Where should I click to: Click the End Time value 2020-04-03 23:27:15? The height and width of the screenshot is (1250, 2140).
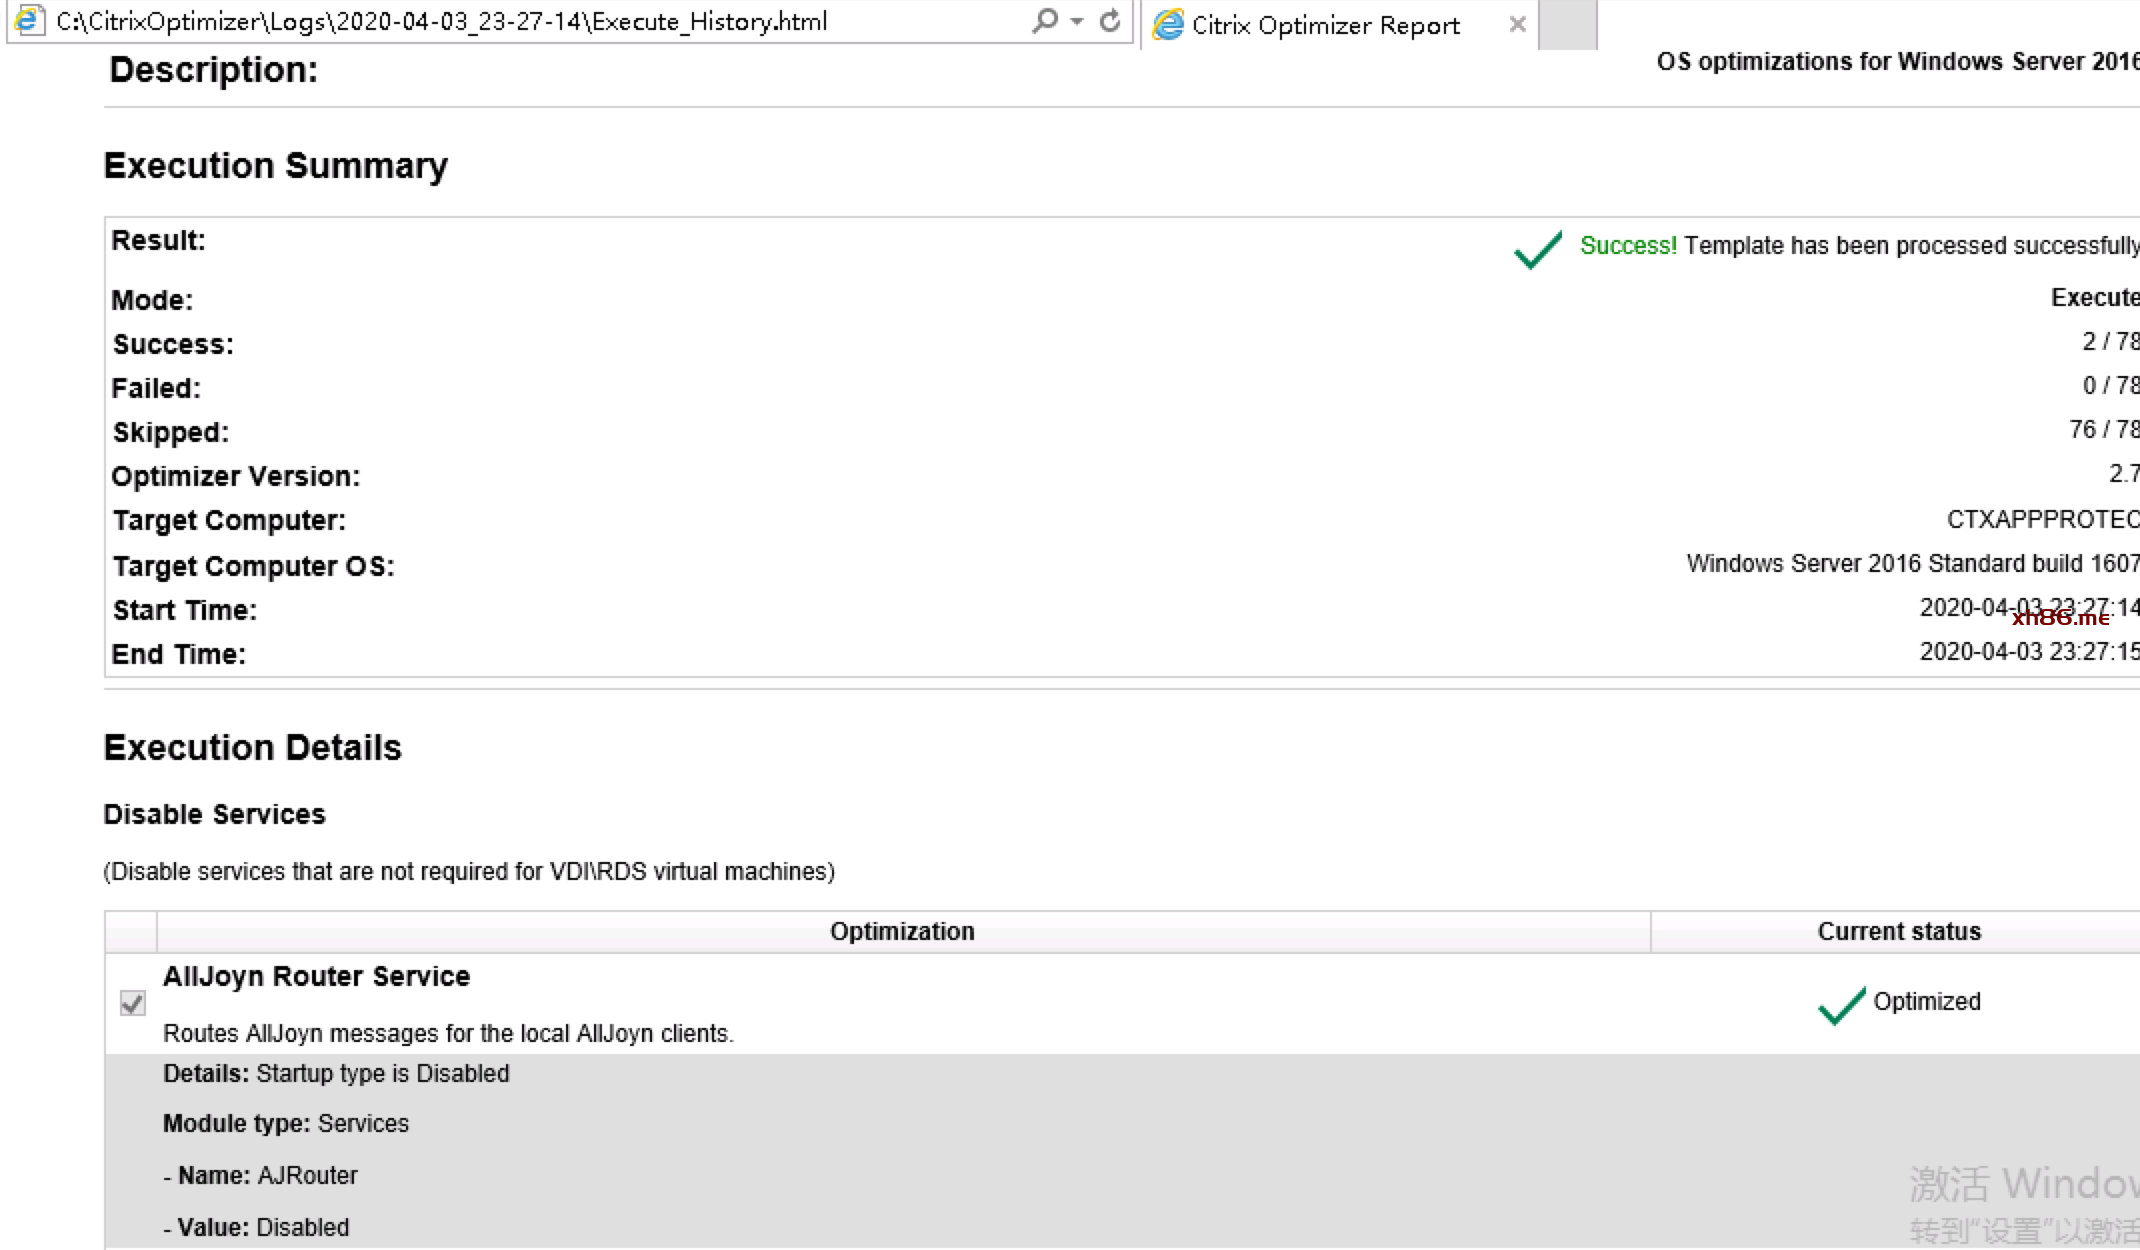tap(2029, 651)
